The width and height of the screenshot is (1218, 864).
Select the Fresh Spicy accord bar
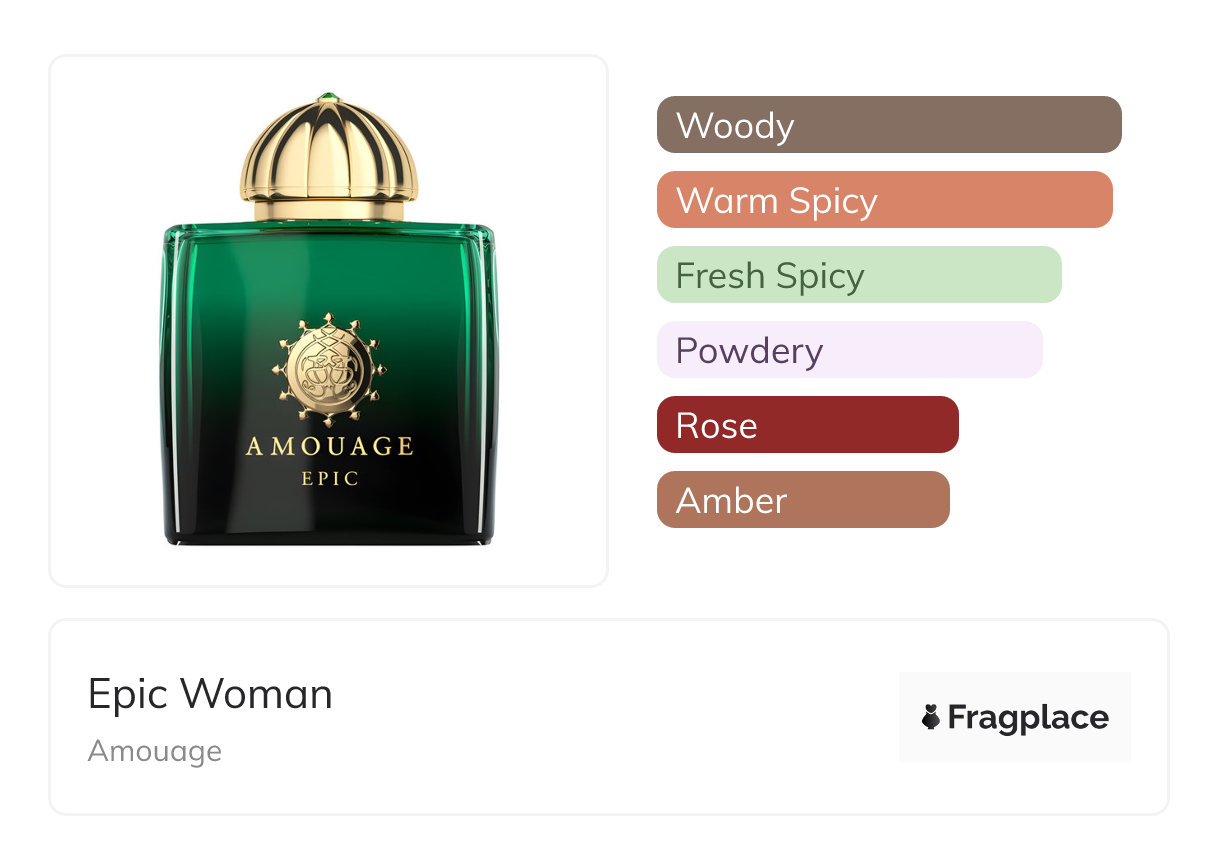click(859, 275)
